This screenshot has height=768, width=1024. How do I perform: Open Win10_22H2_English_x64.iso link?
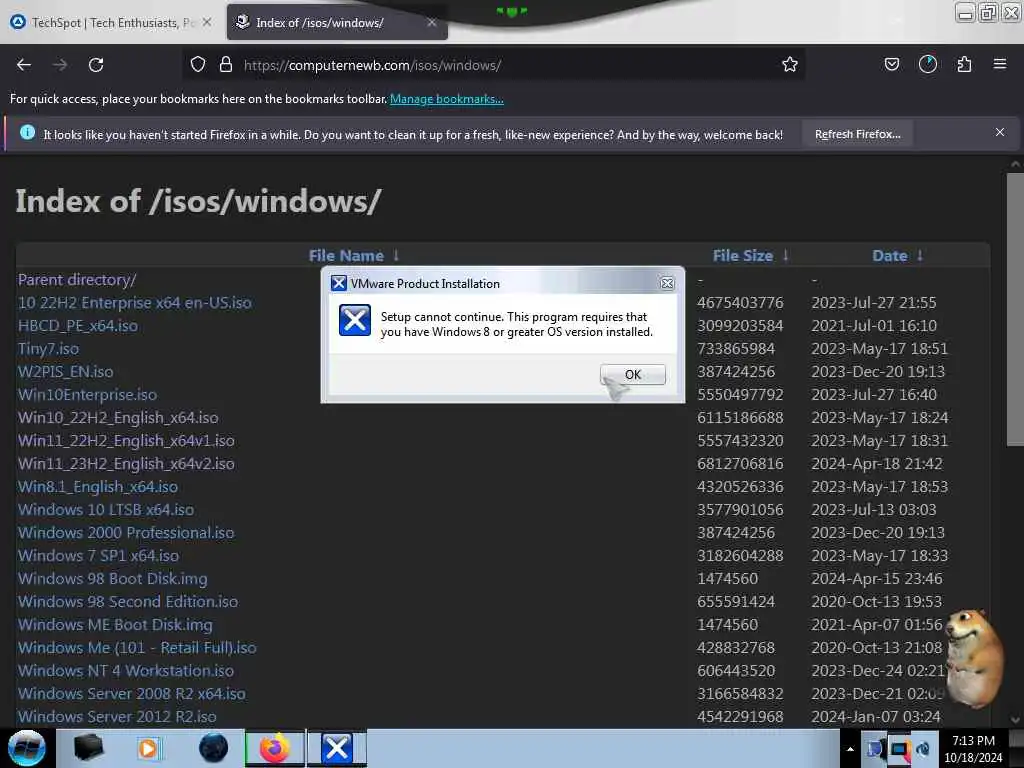coord(118,417)
